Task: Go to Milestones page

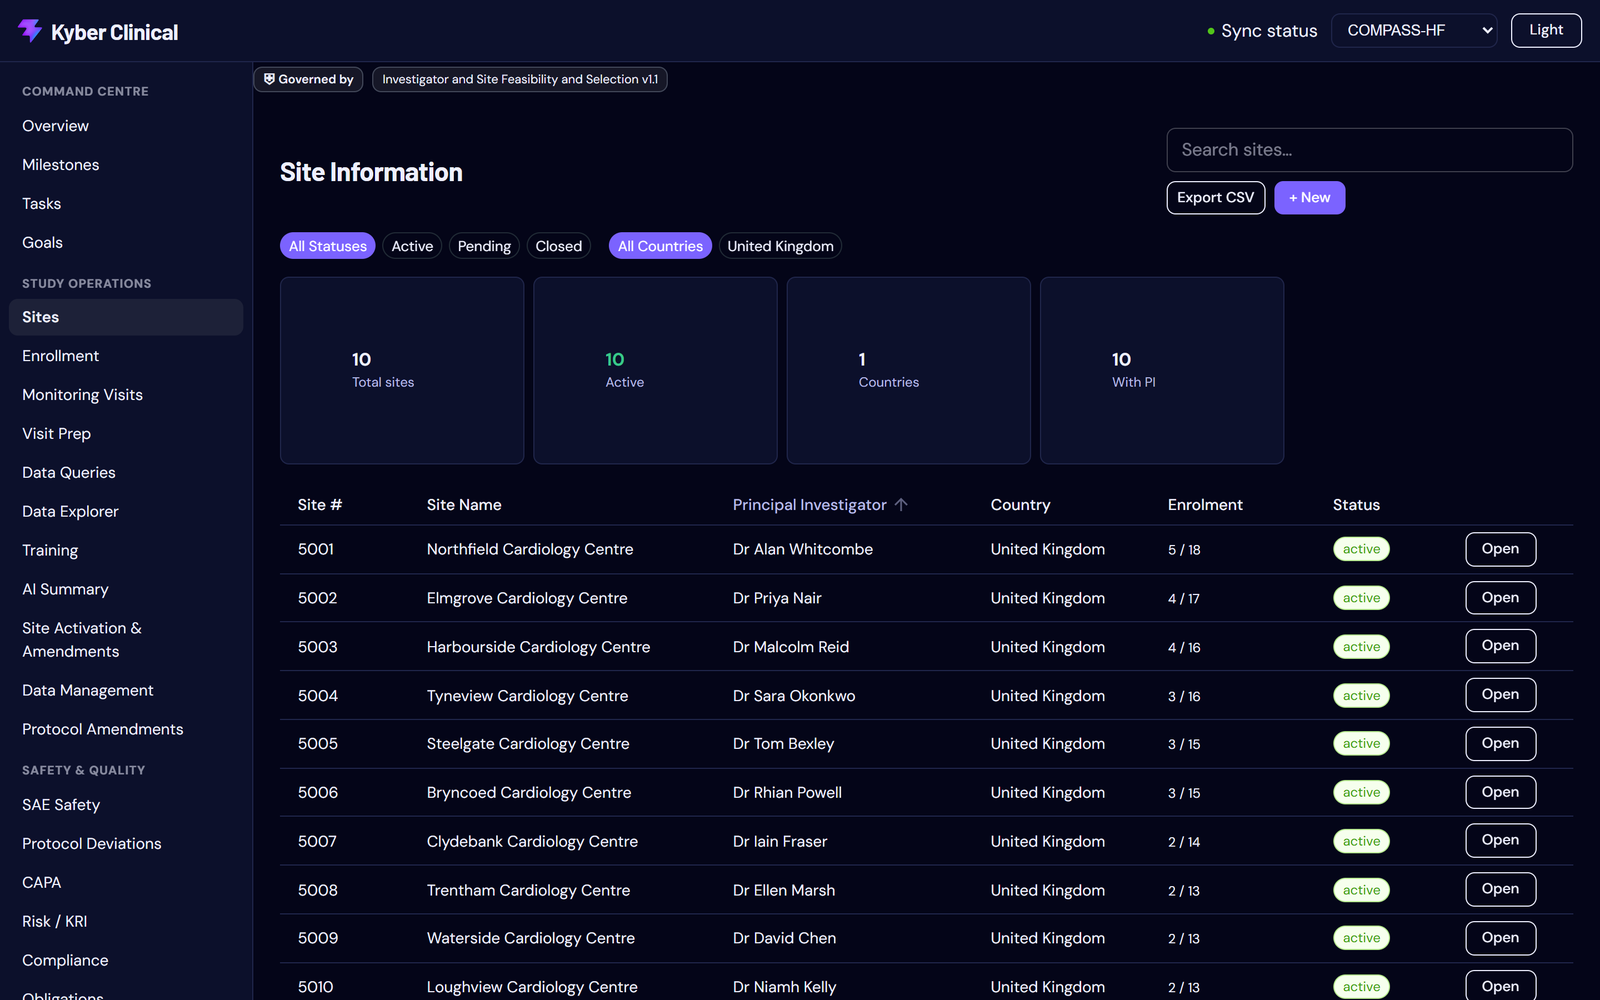Action: [x=126, y=165]
